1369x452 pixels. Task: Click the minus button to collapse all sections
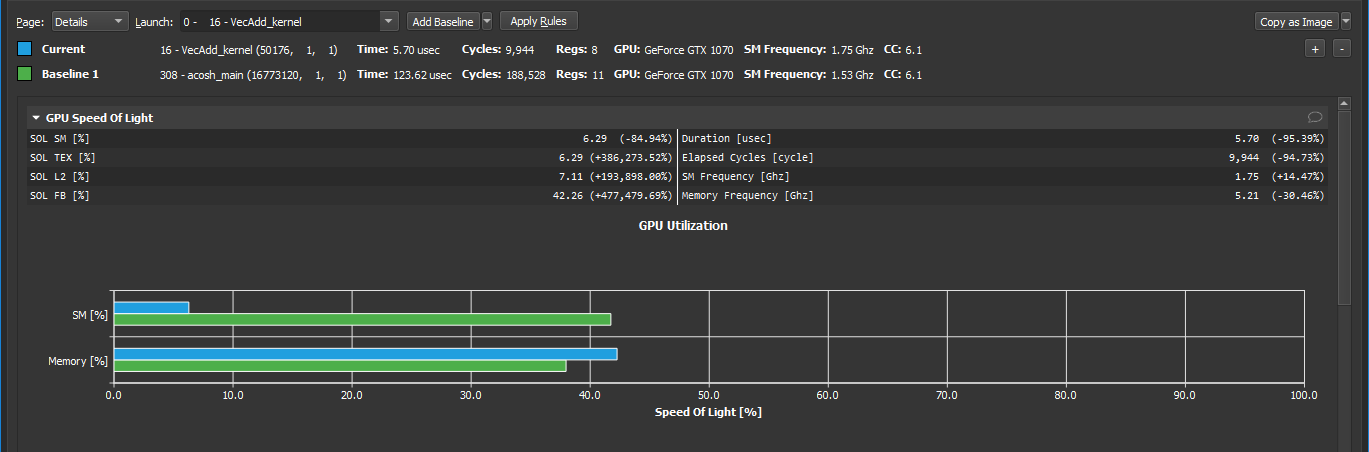pyautogui.click(x=1341, y=49)
